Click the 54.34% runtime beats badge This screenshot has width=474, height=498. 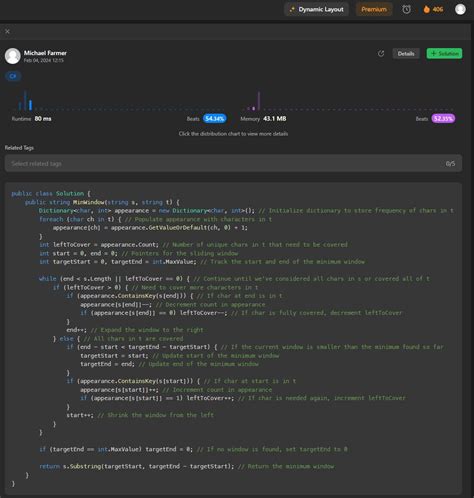pyautogui.click(x=215, y=119)
